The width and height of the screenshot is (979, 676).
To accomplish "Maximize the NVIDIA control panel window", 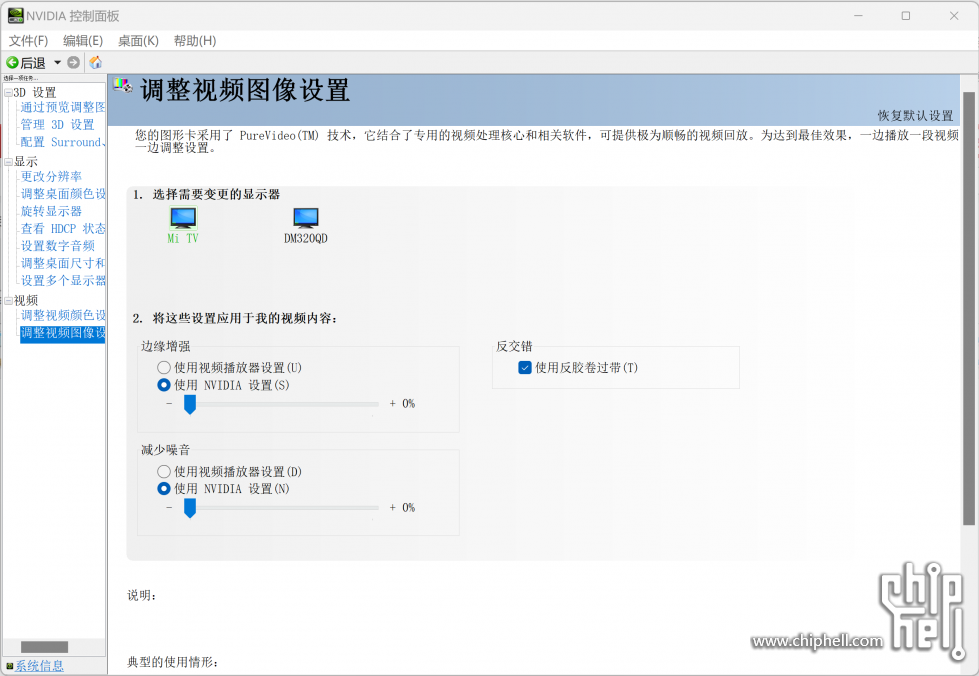I will 906,16.
